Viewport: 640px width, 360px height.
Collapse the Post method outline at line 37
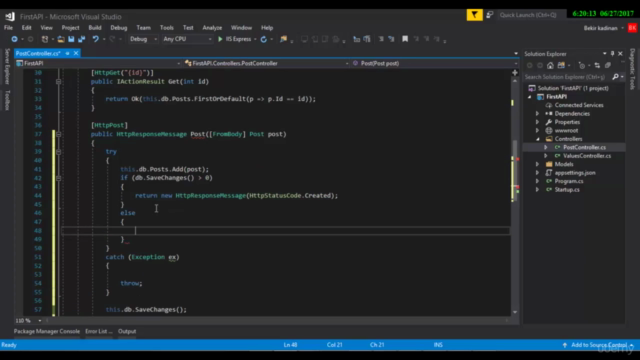click(x=58, y=134)
